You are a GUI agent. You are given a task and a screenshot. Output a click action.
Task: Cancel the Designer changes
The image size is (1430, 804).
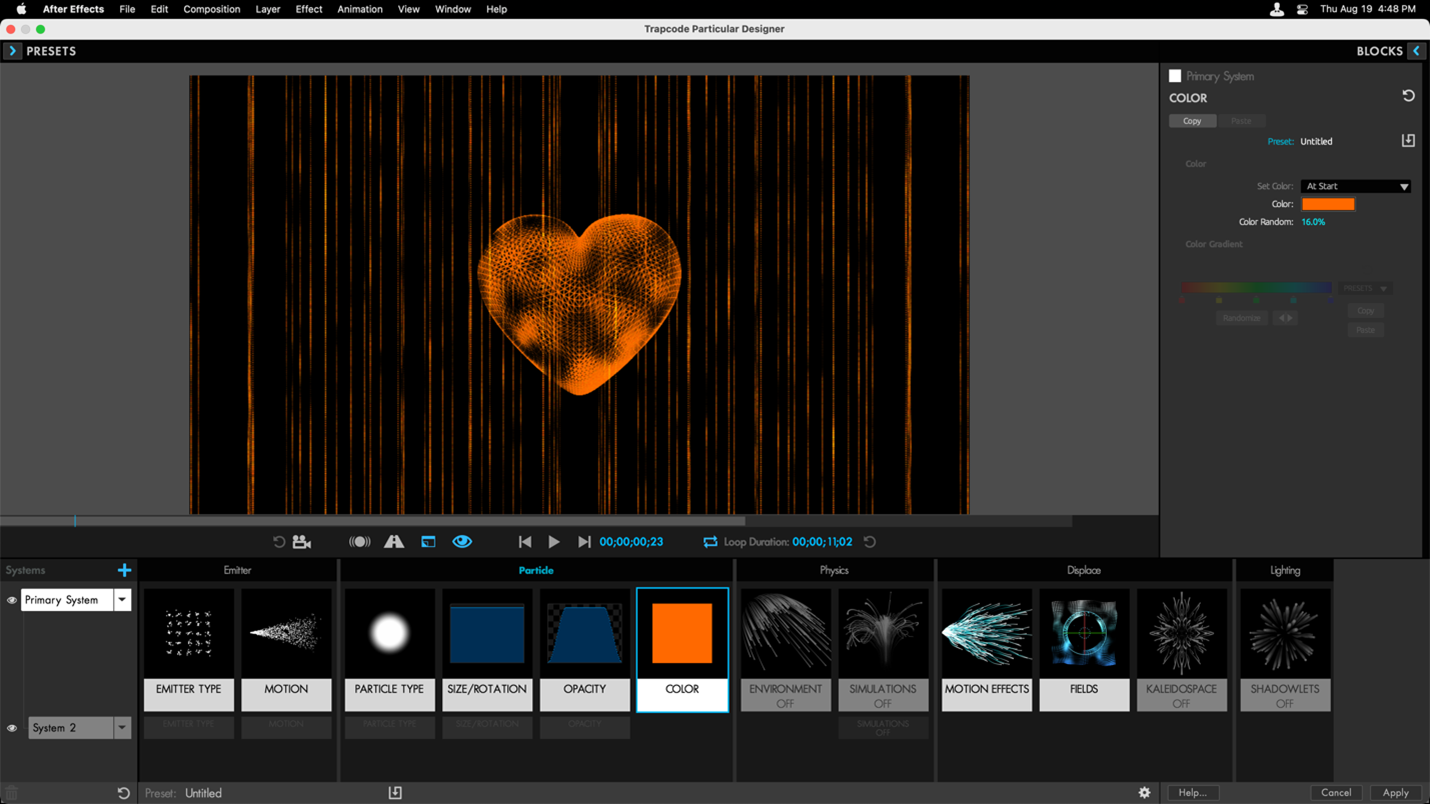pos(1336,793)
